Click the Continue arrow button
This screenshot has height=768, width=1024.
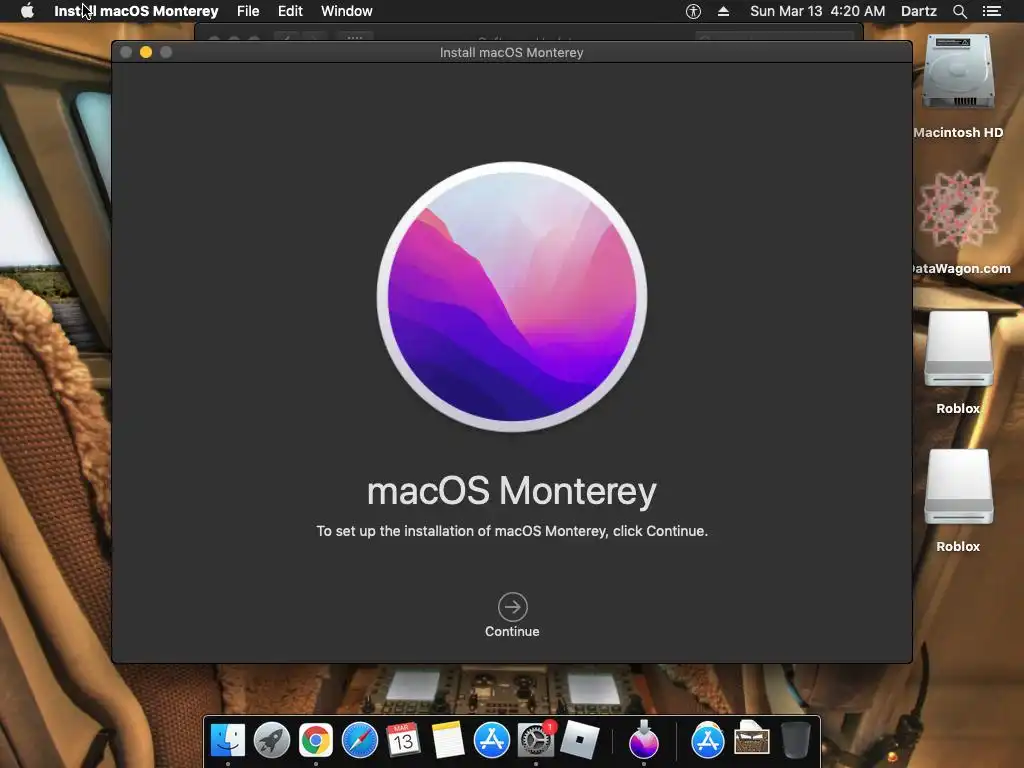[512, 607]
